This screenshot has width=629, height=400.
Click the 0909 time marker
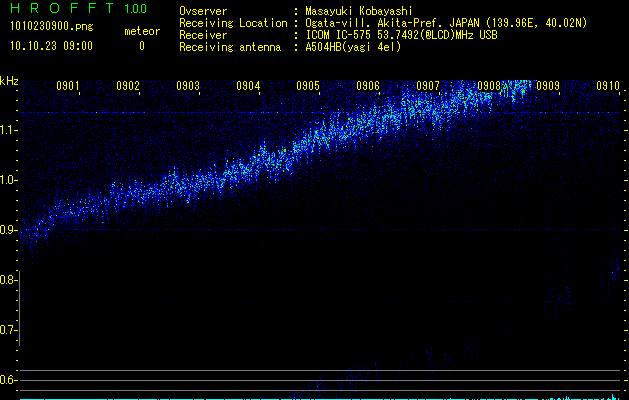click(548, 86)
